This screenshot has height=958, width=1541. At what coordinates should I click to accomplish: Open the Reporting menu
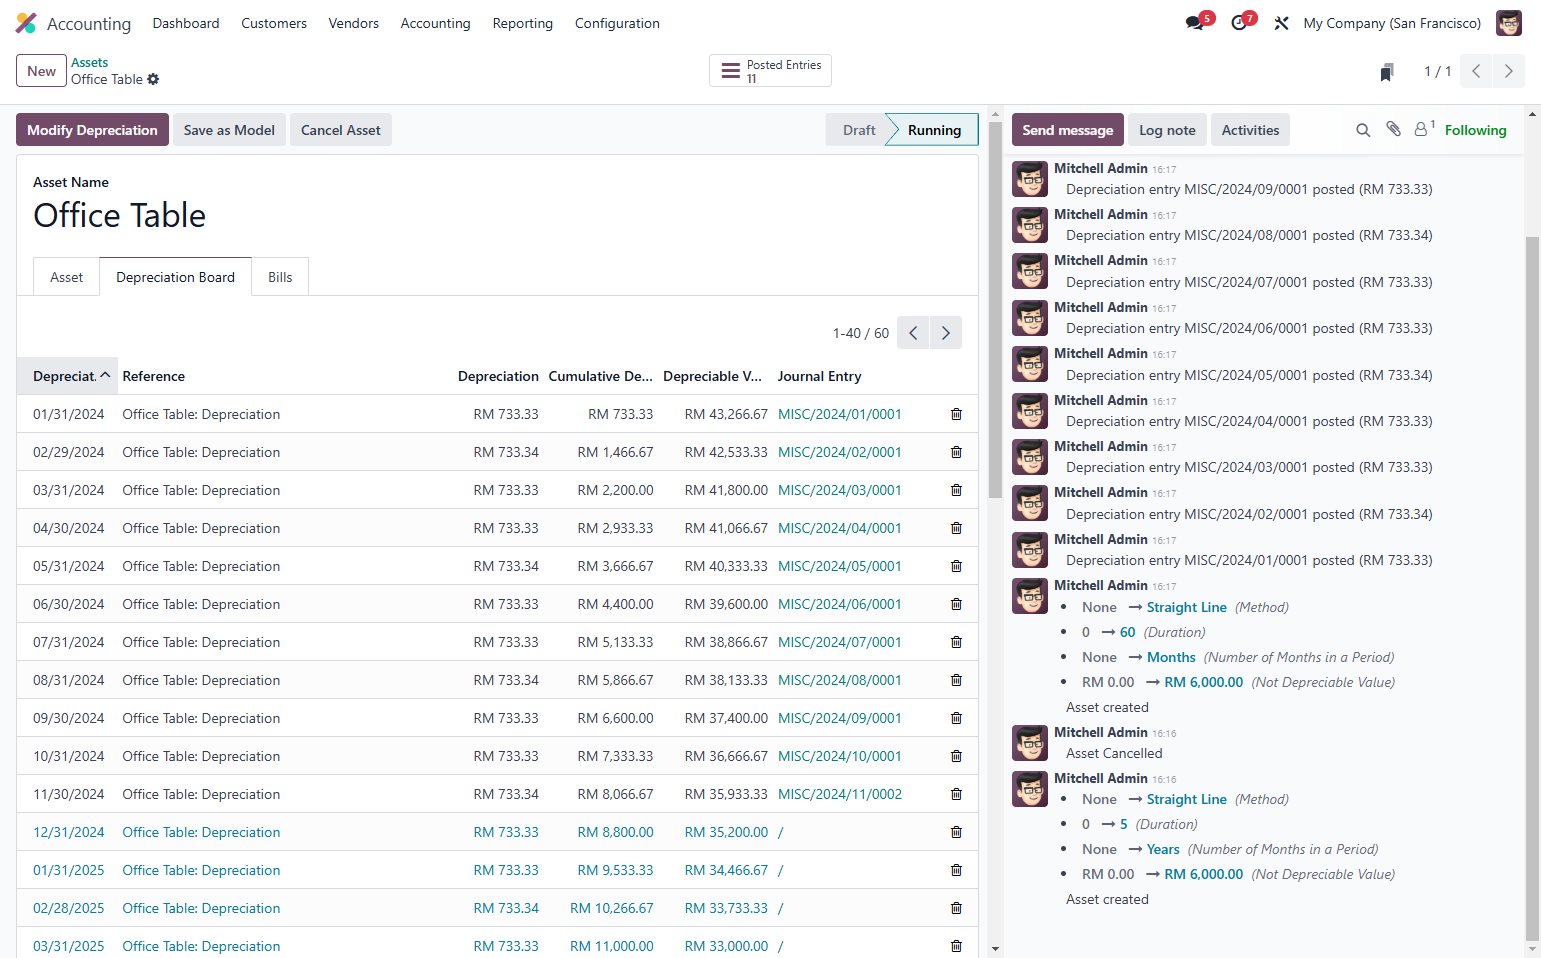coord(522,23)
